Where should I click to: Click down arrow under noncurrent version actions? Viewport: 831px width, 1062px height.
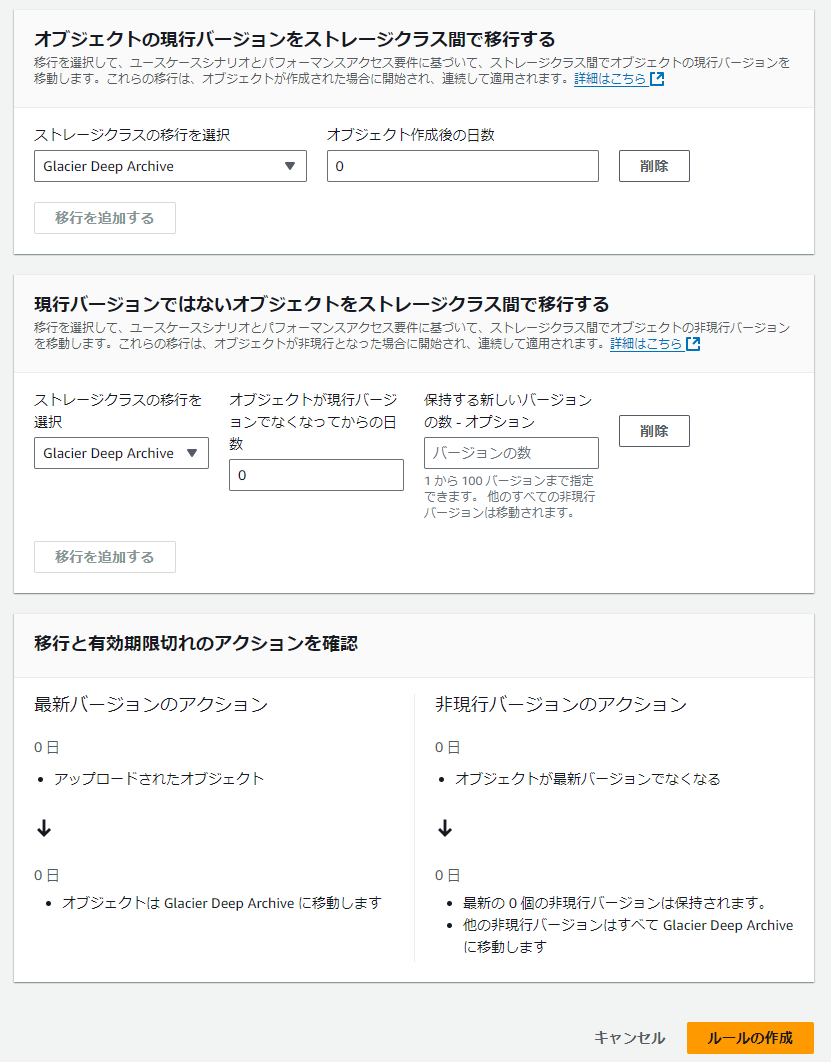pos(445,828)
